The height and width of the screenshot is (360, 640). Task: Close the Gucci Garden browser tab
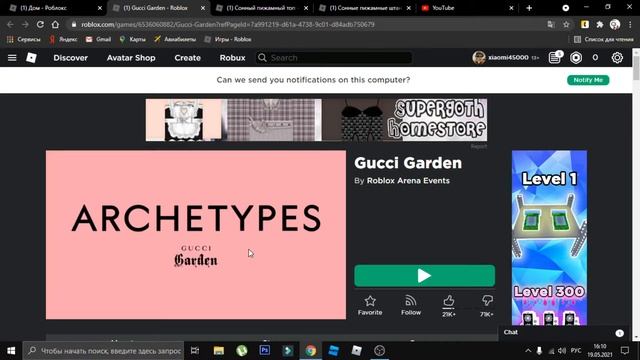(x=203, y=8)
